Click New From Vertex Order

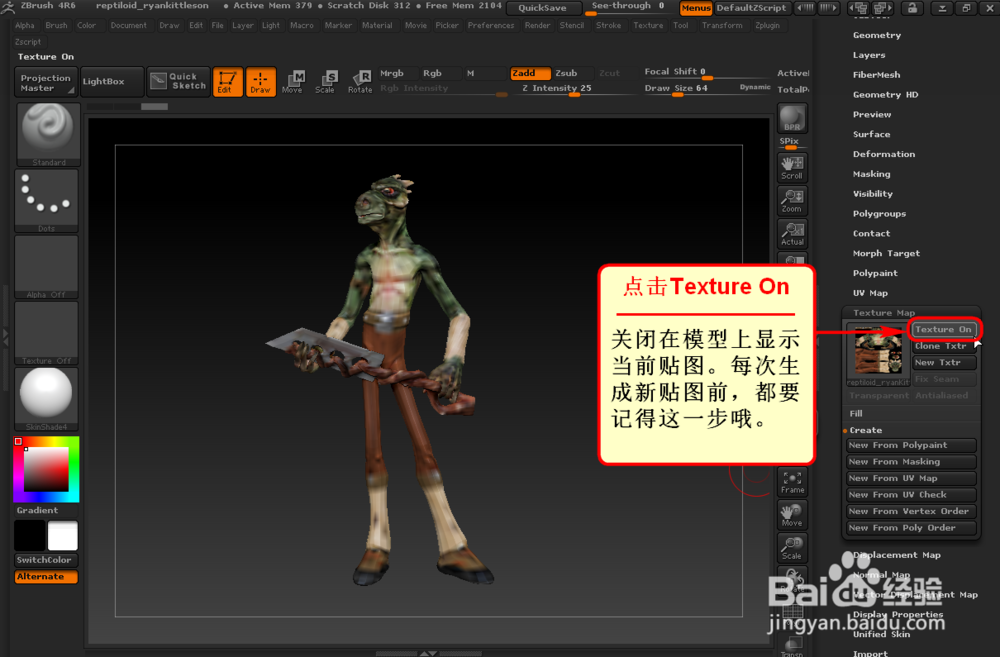pyautogui.click(x=911, y=512)
